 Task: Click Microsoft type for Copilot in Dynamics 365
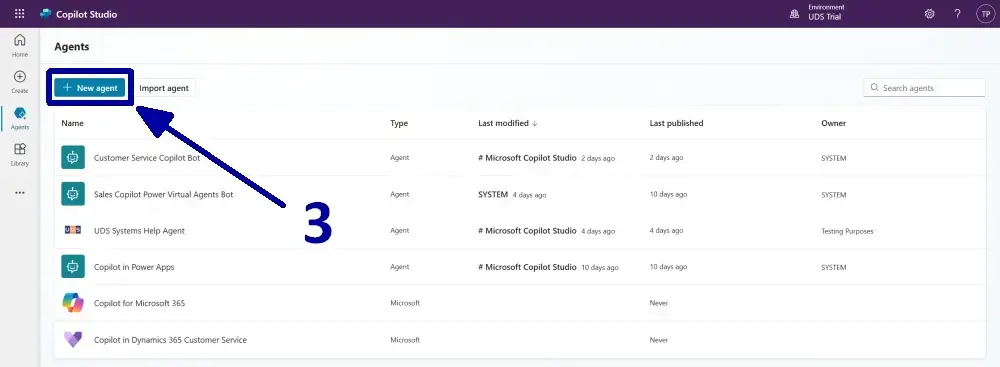[405, 340]
